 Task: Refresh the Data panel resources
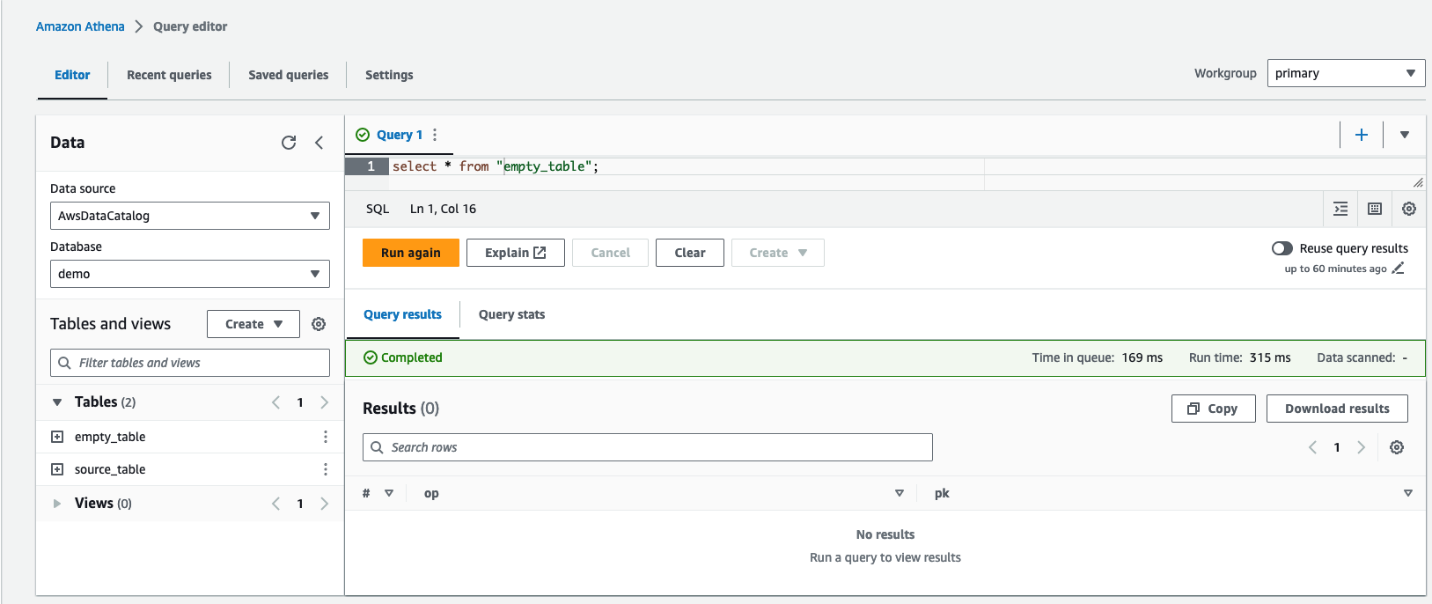click(x=289, y=142)
